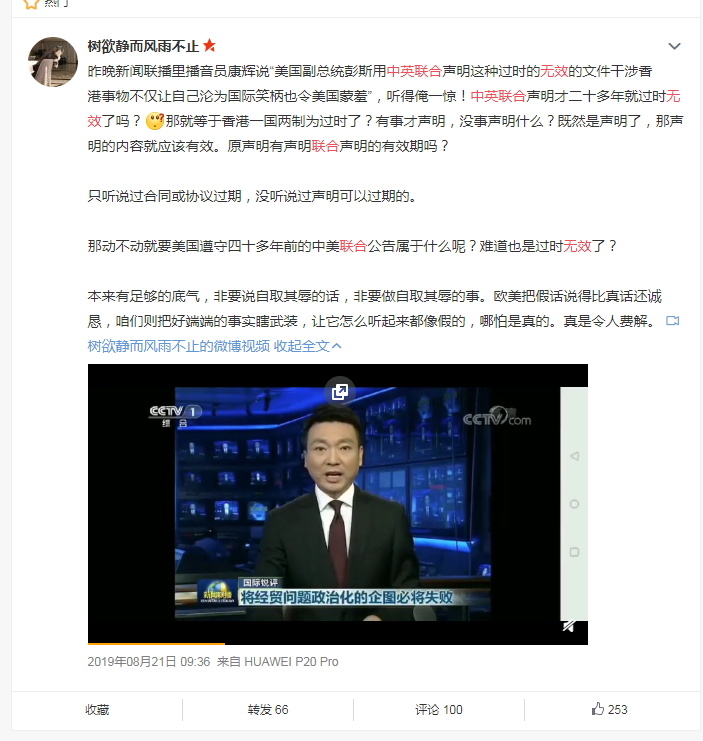The width and height of the screenshot is (703, 741).
Task: Click the 收藏 favorite tab
Action: coord(97,710)
